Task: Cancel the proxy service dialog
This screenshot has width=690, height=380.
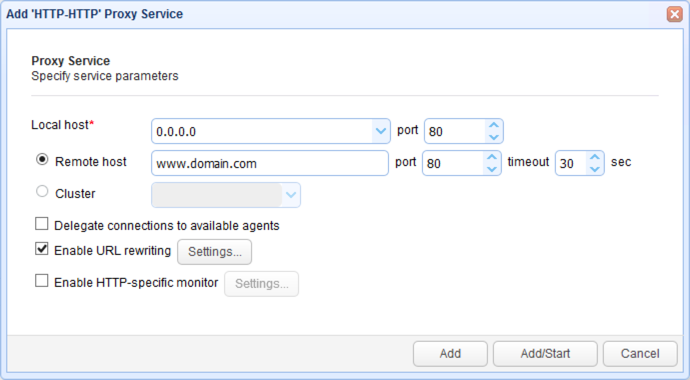Action: coord(640,354)
